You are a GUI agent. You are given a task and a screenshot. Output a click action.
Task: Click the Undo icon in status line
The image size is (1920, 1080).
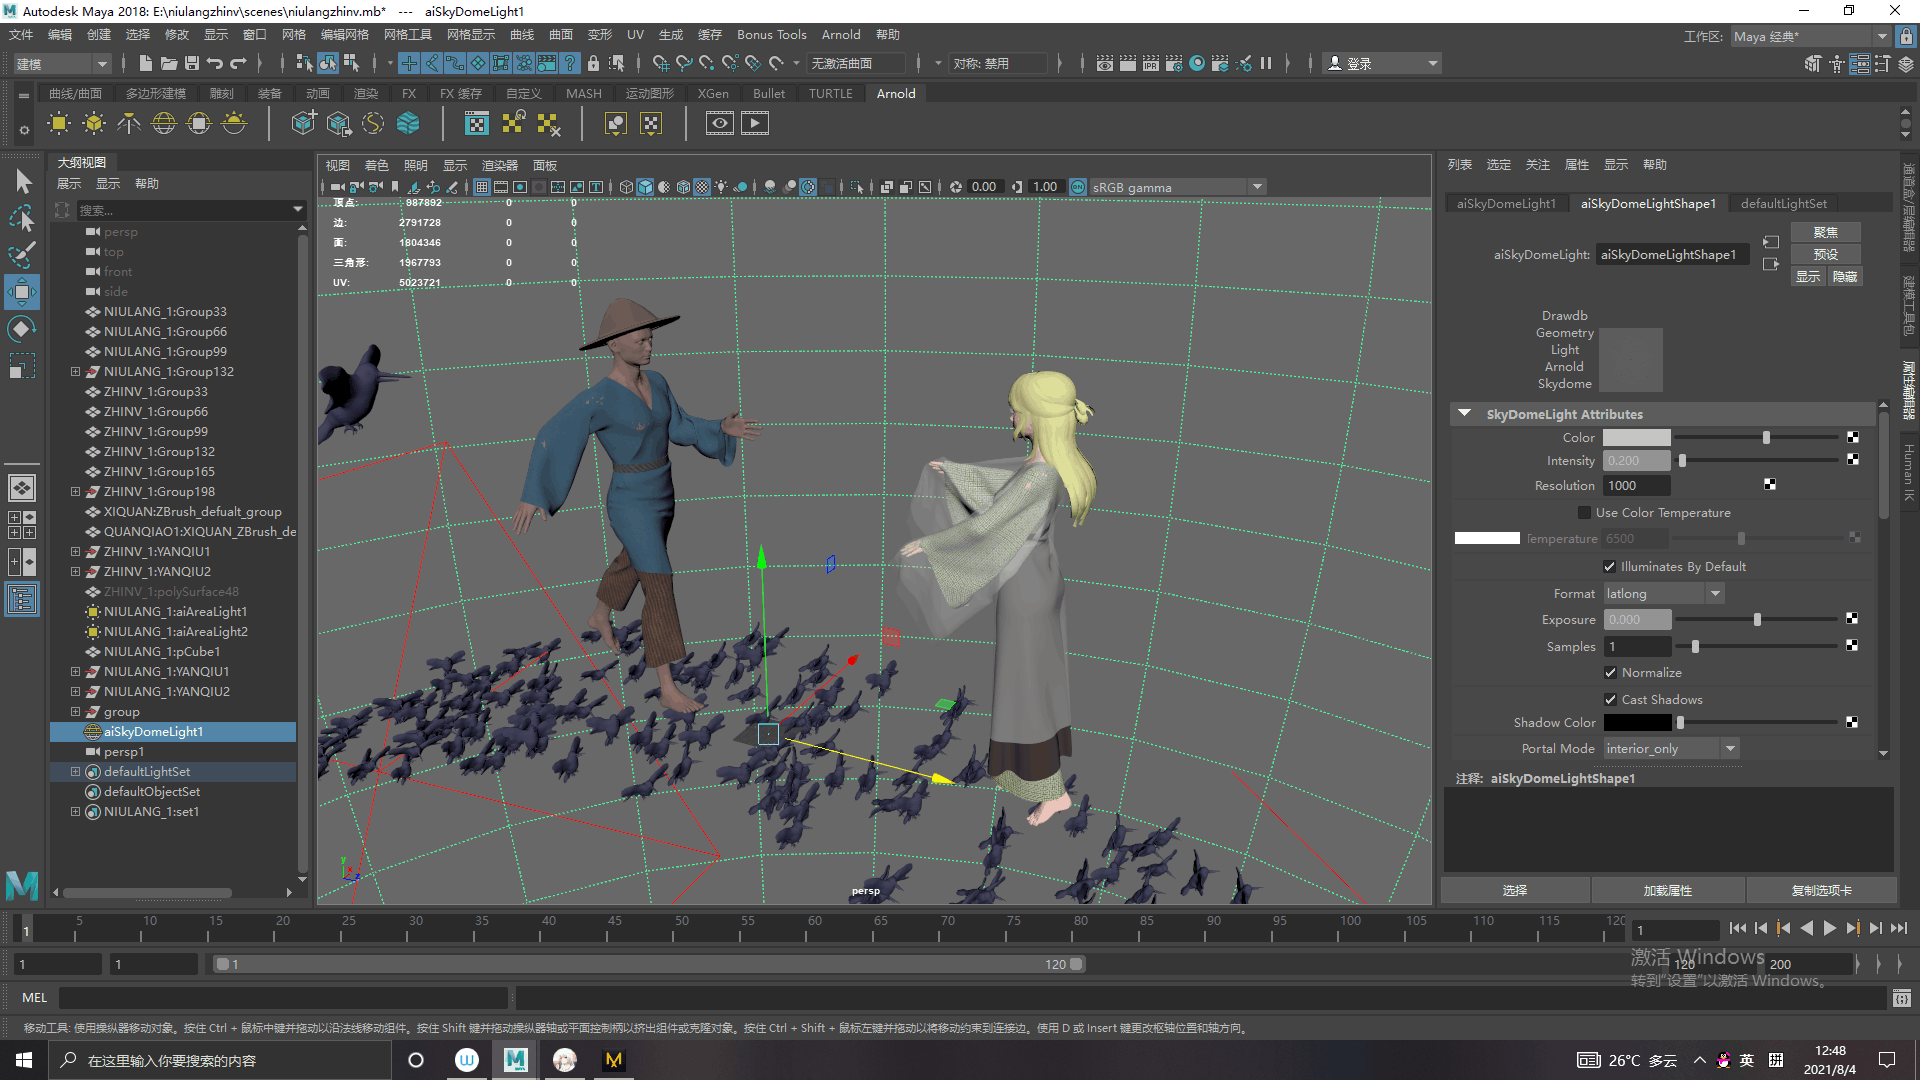tap(215, 63)
